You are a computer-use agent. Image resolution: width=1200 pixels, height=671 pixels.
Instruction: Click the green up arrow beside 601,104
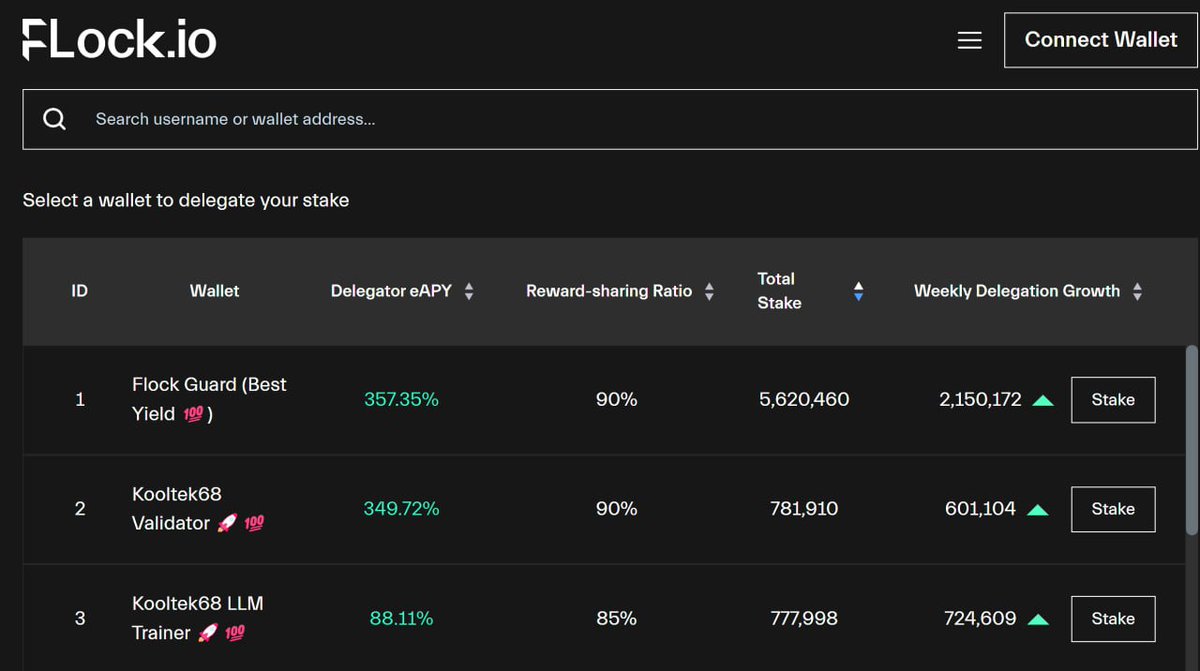tap(1038, 510)
